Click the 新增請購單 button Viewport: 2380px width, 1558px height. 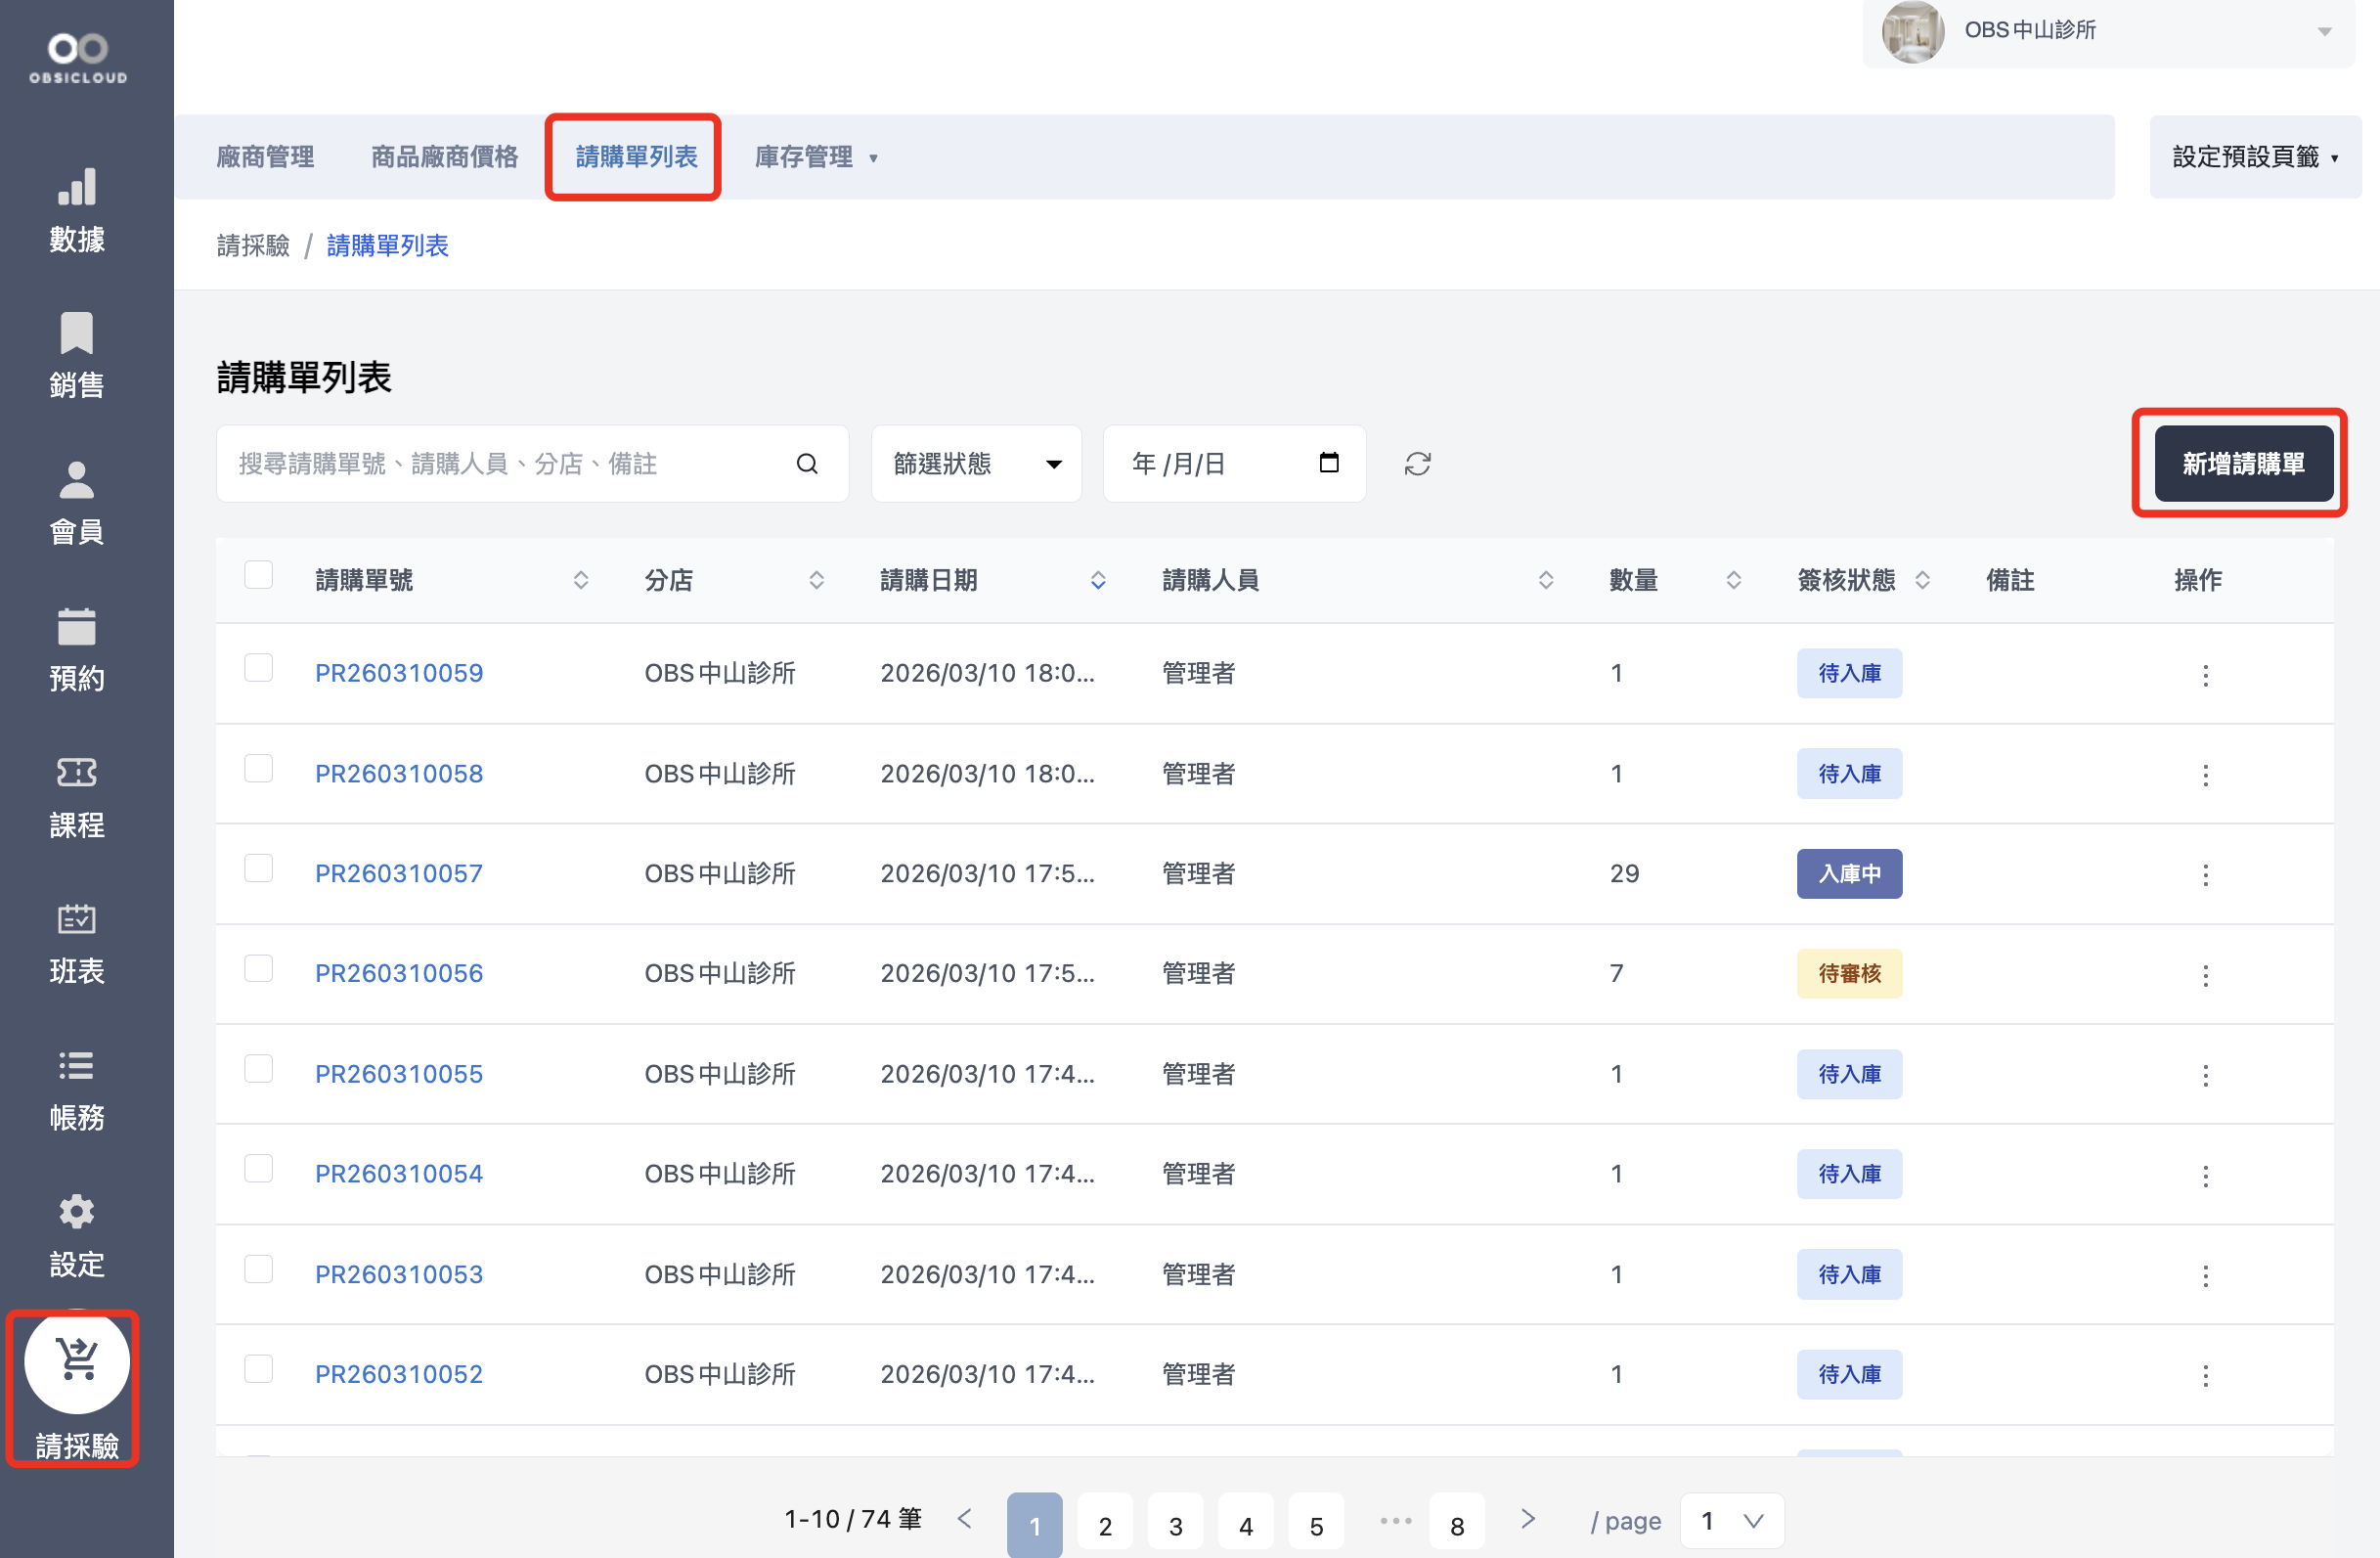[x=2243, y=464]
